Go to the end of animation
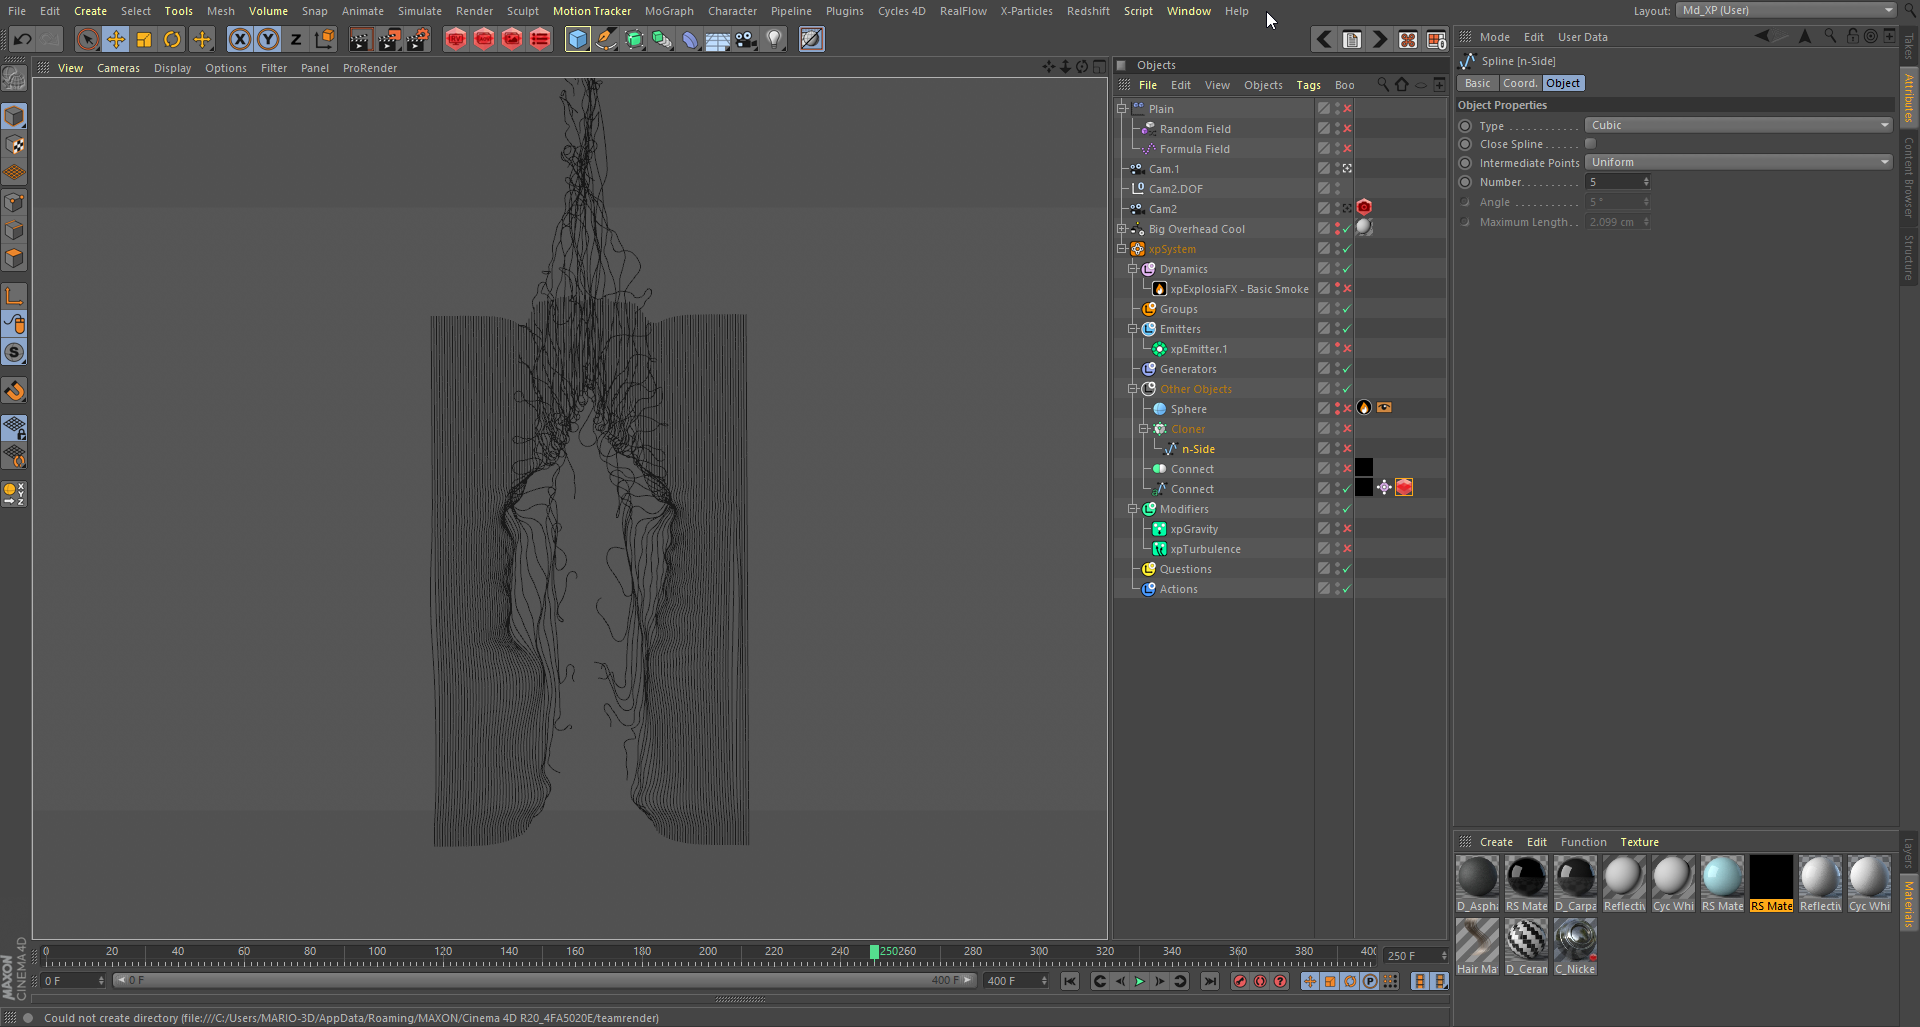Viewport: 1920px width, 1027px height. 1210,981
